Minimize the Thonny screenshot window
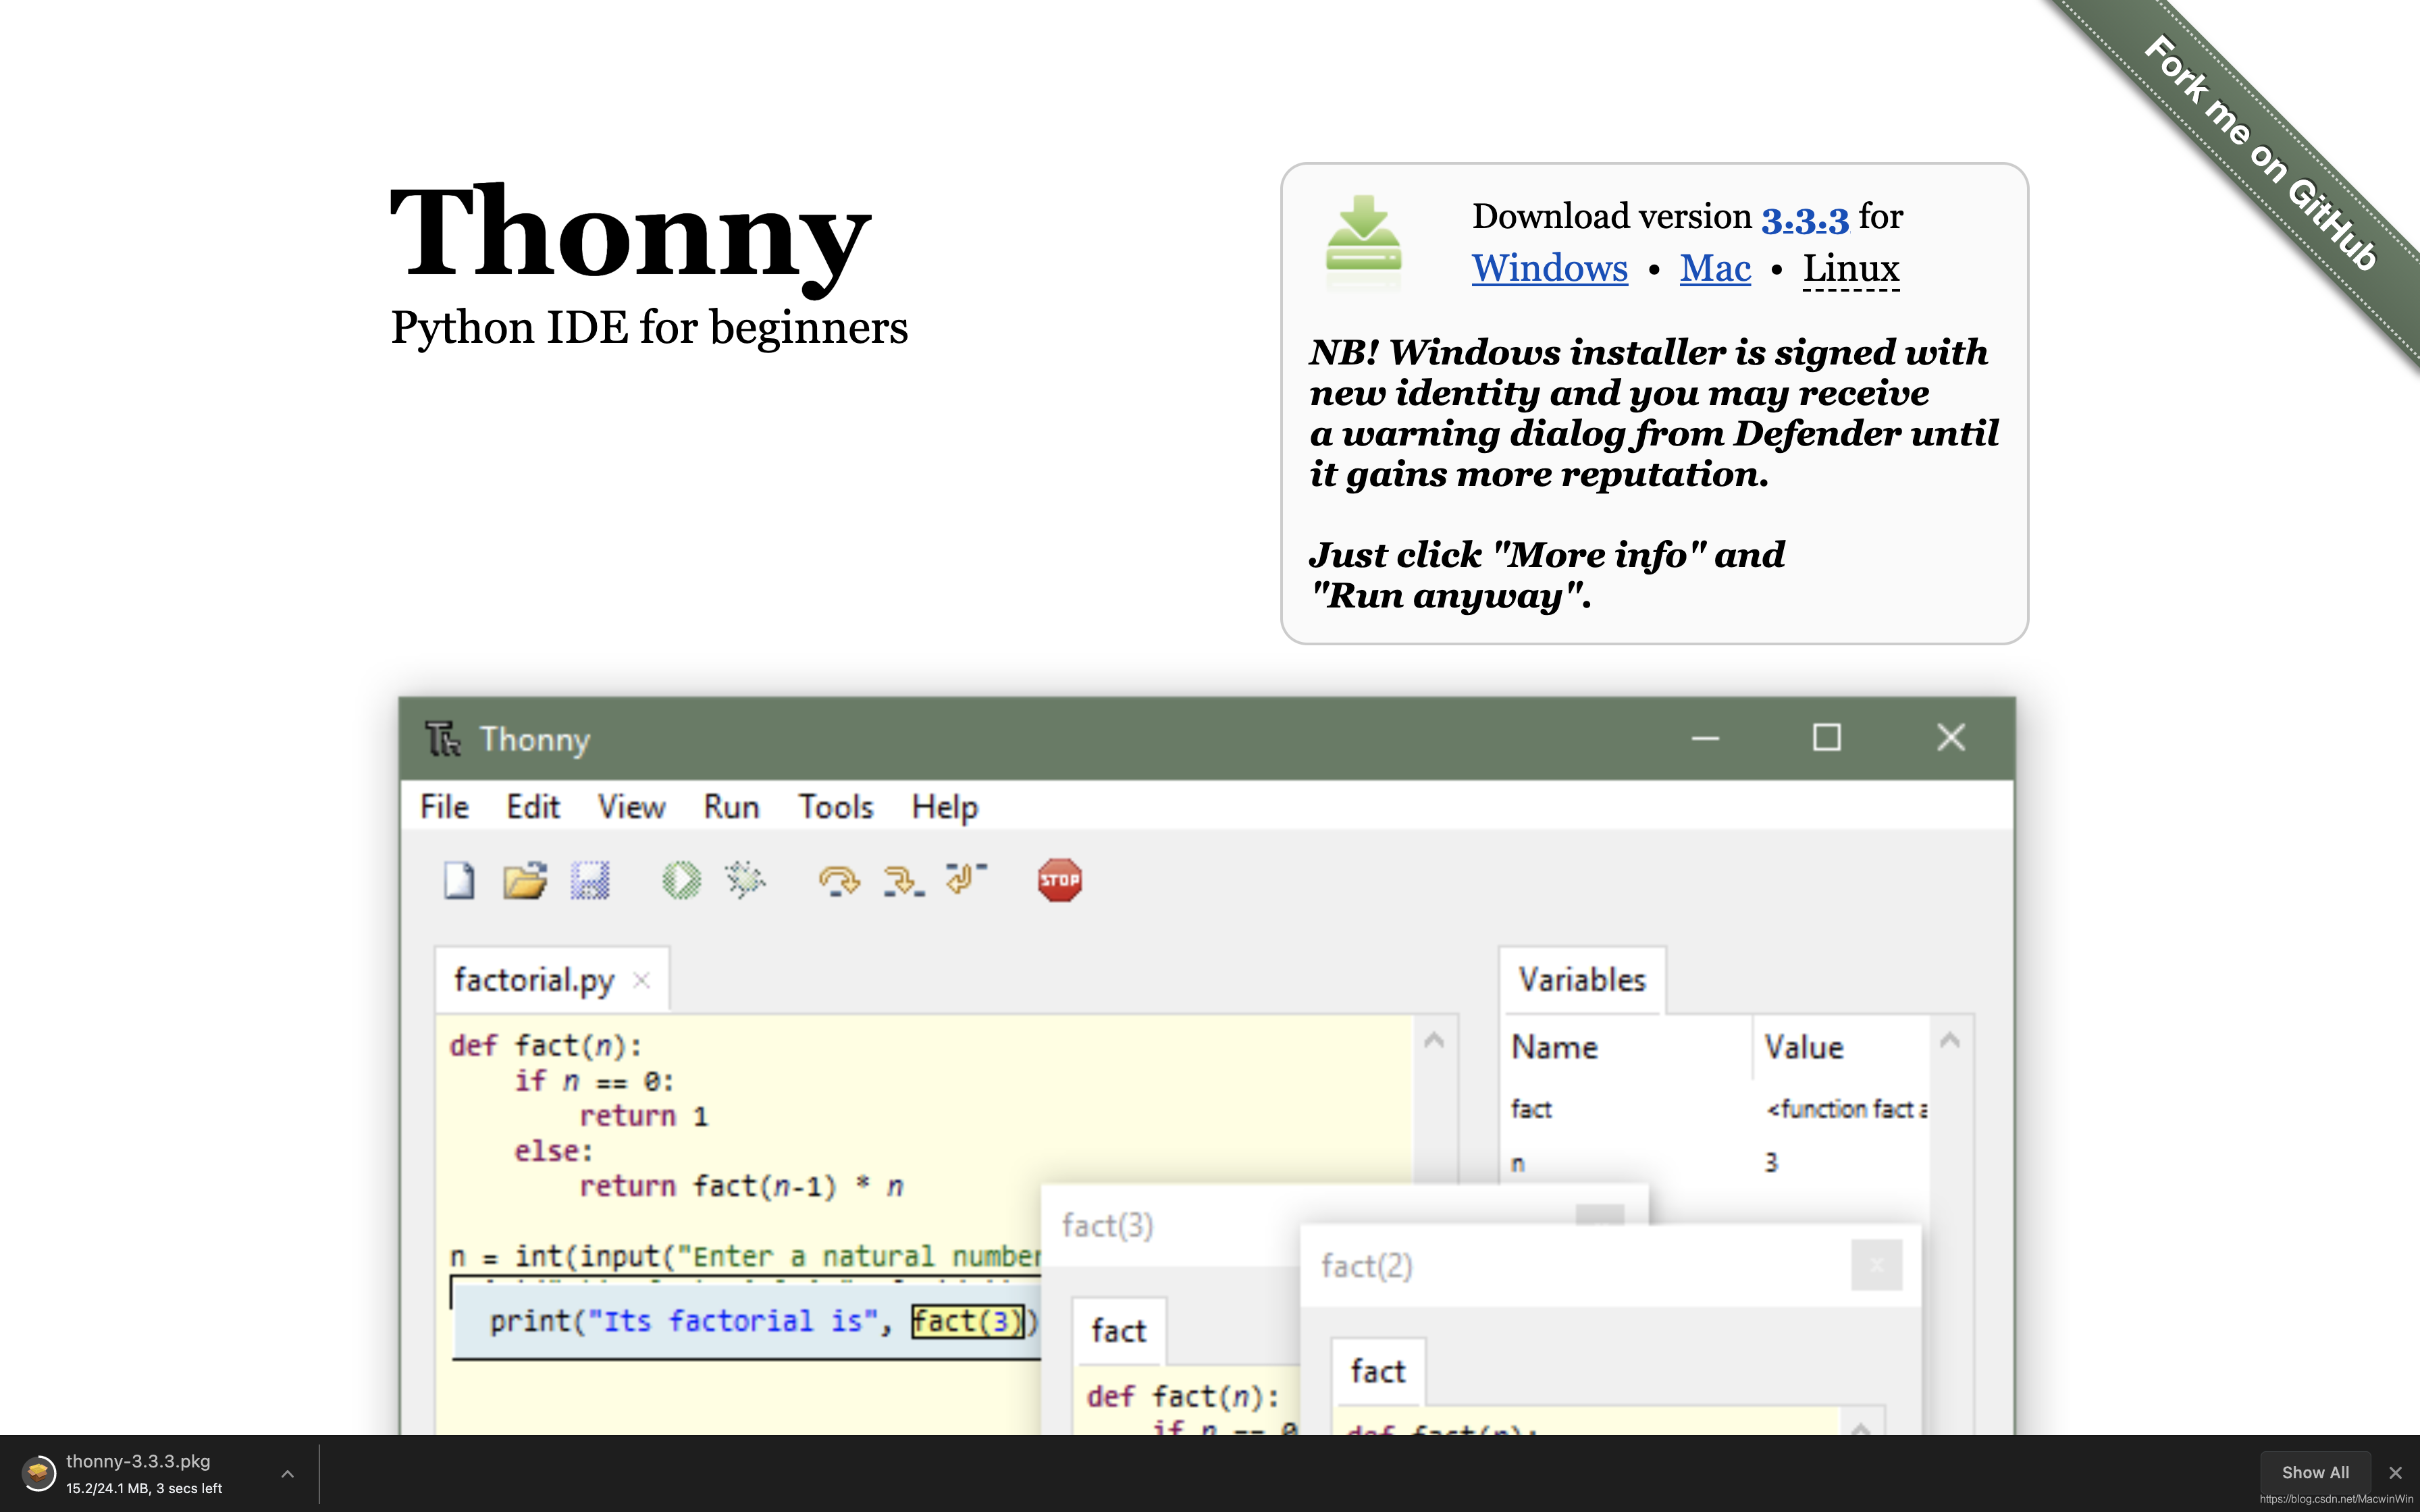This screenshot has width=2420, height=1512. (x=1705, y=739)
